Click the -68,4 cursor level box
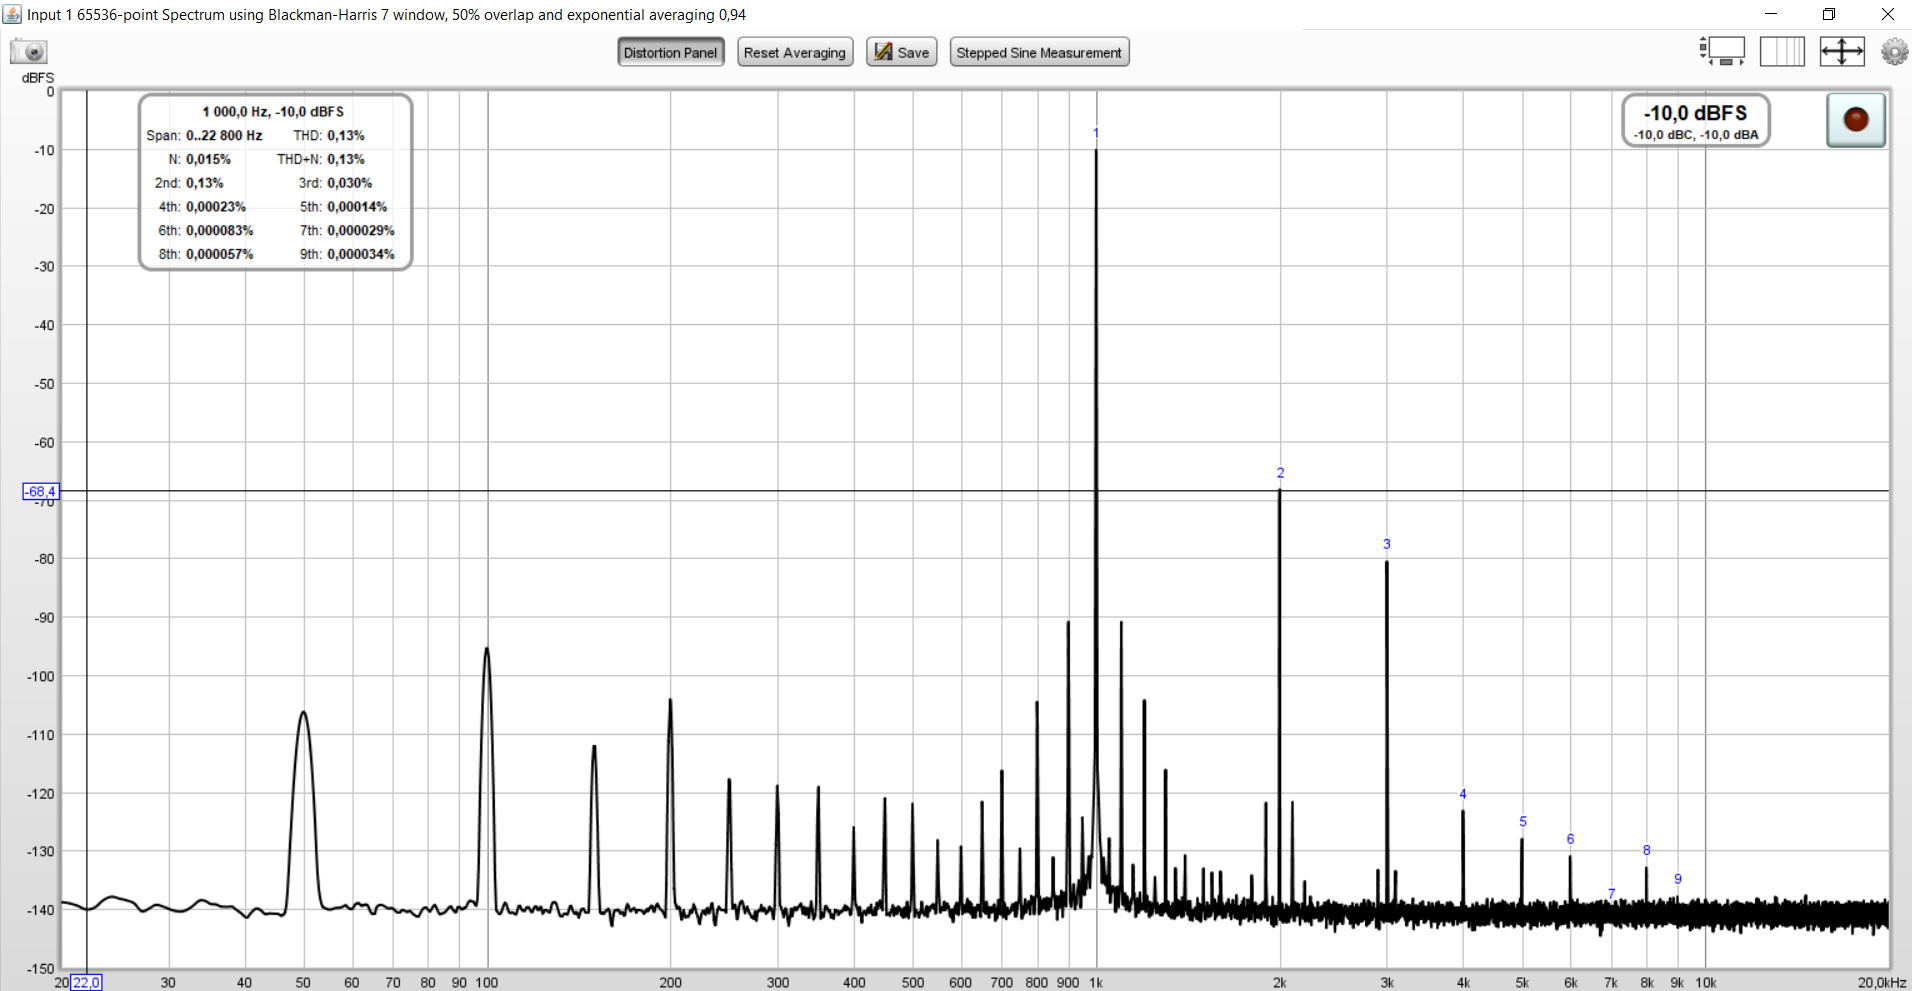 pos(41,491)
